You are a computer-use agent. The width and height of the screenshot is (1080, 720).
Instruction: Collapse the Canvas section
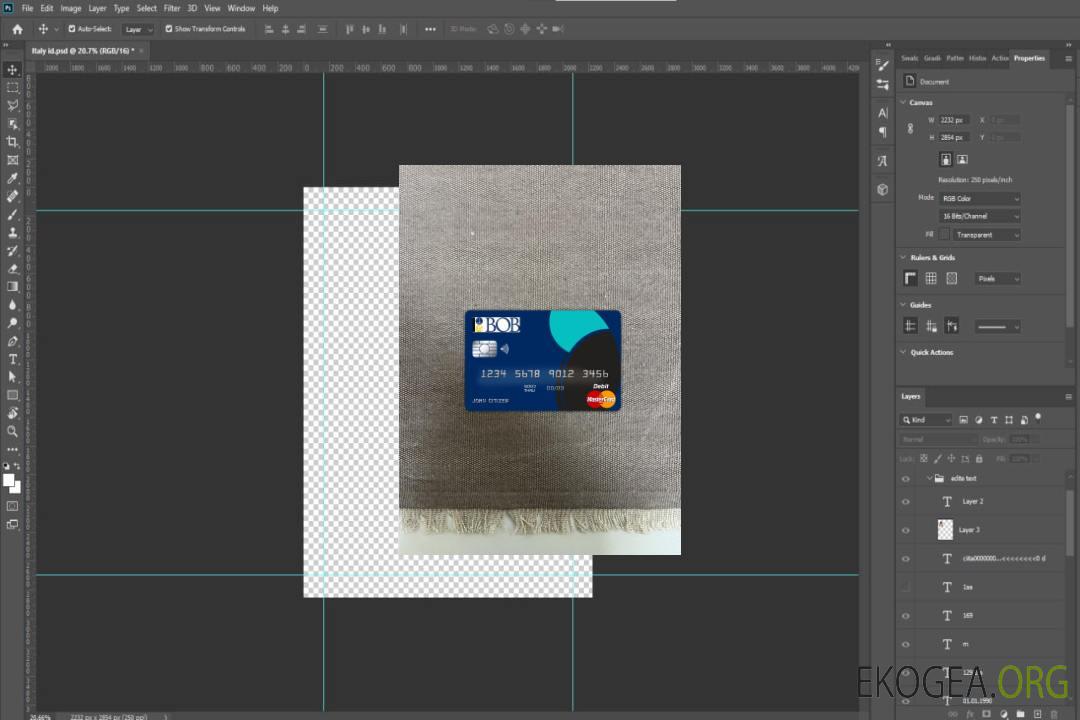coord(904,102)
